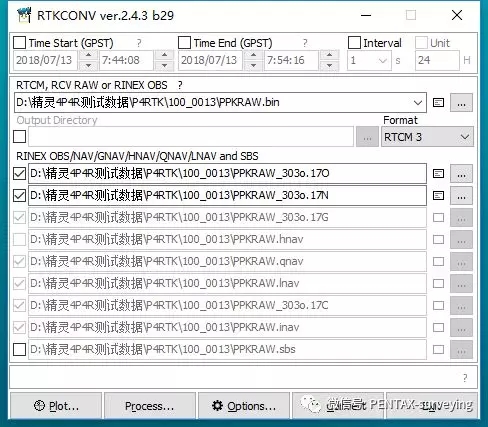Enable the Time End (GPST) checkbox

pyautogui.click(x=184, y=43)
